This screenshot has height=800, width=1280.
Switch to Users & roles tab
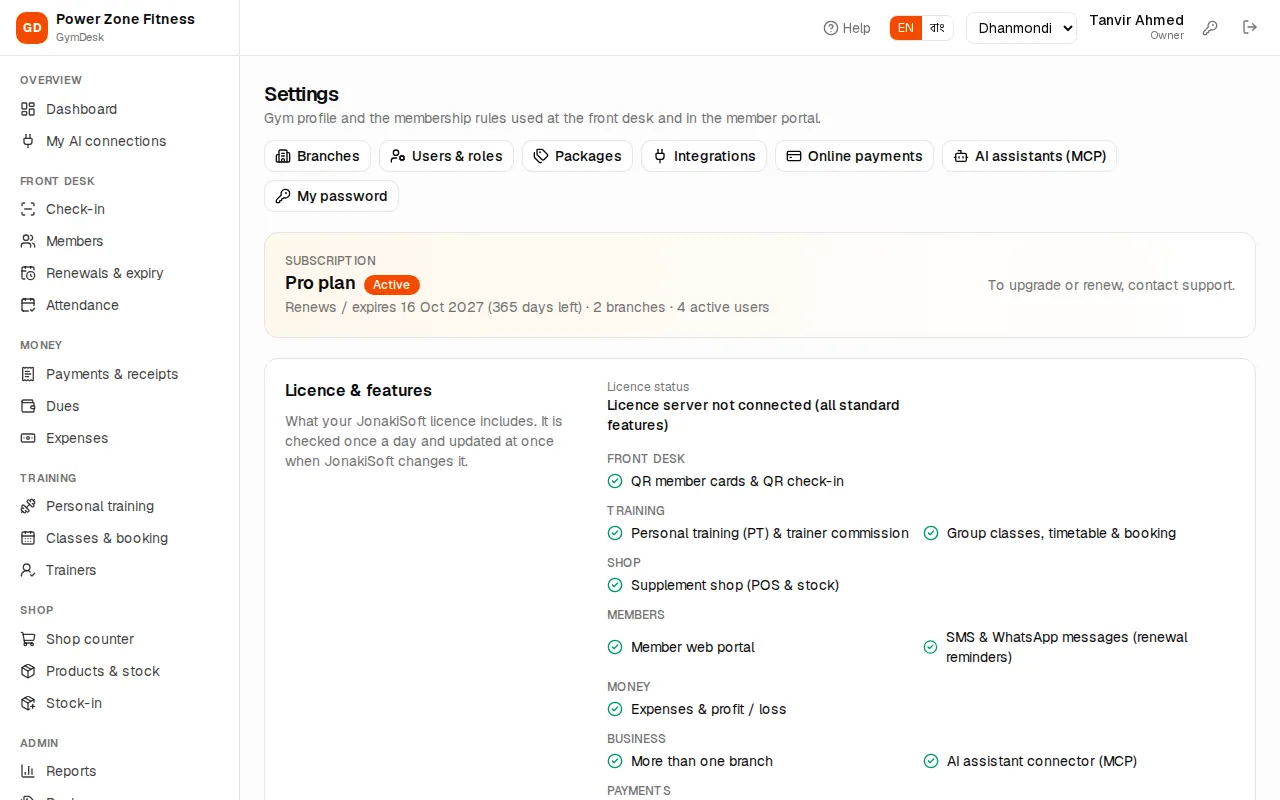coord(446,156)
